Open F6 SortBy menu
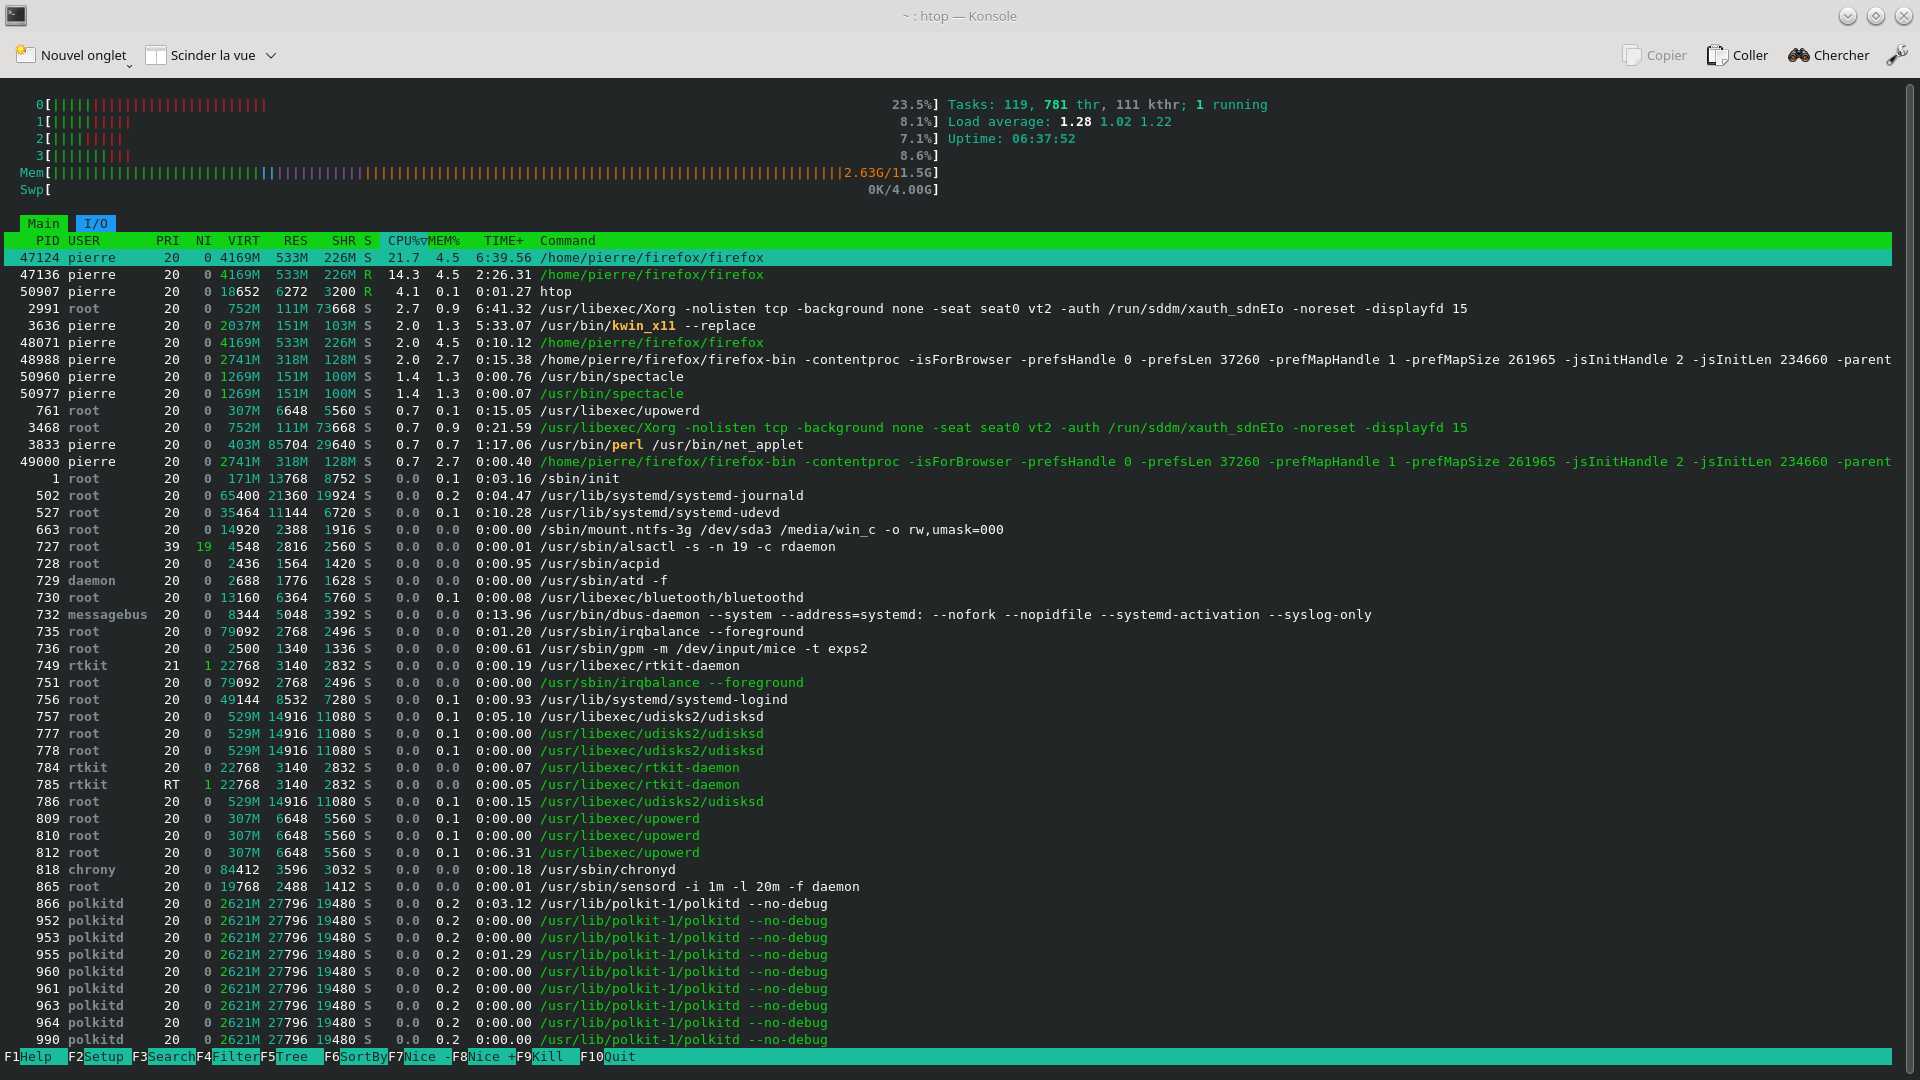Viewport: 1920px width, 1080px height. click(356, 1056)
